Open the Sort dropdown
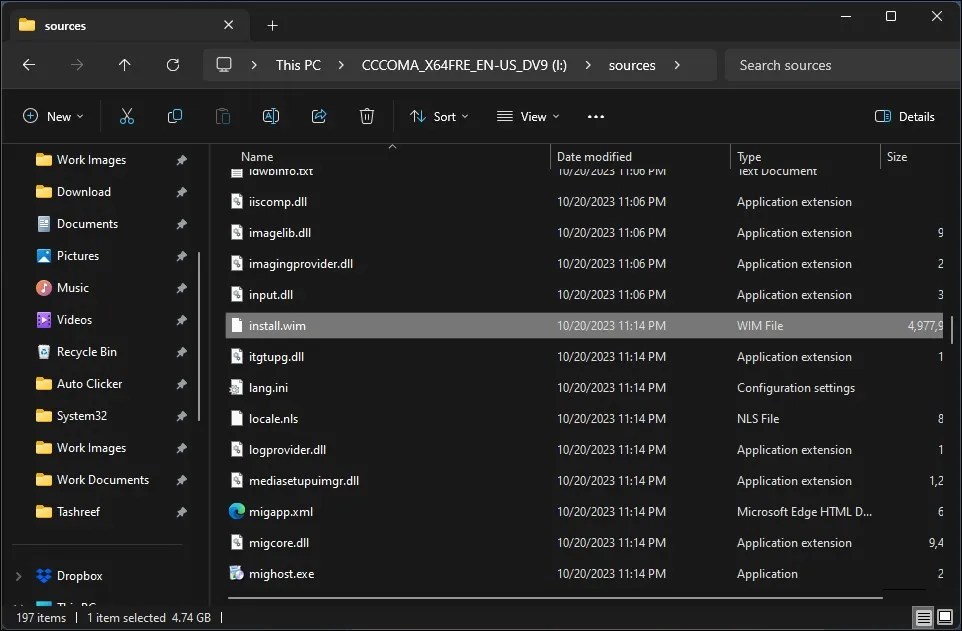Viewport: 962px width, 631px height. (x=439, y=116)
